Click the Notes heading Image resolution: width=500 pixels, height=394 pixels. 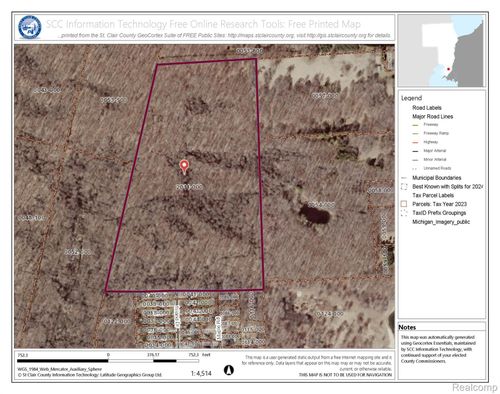407,327
